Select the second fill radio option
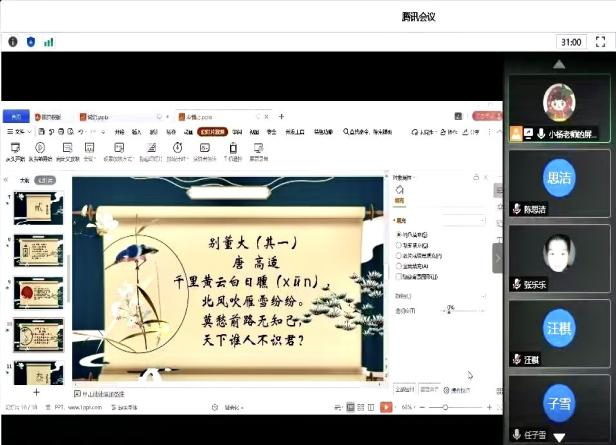Image resolution: width=616 pixels, height=445 pixels. coord(399,244)
